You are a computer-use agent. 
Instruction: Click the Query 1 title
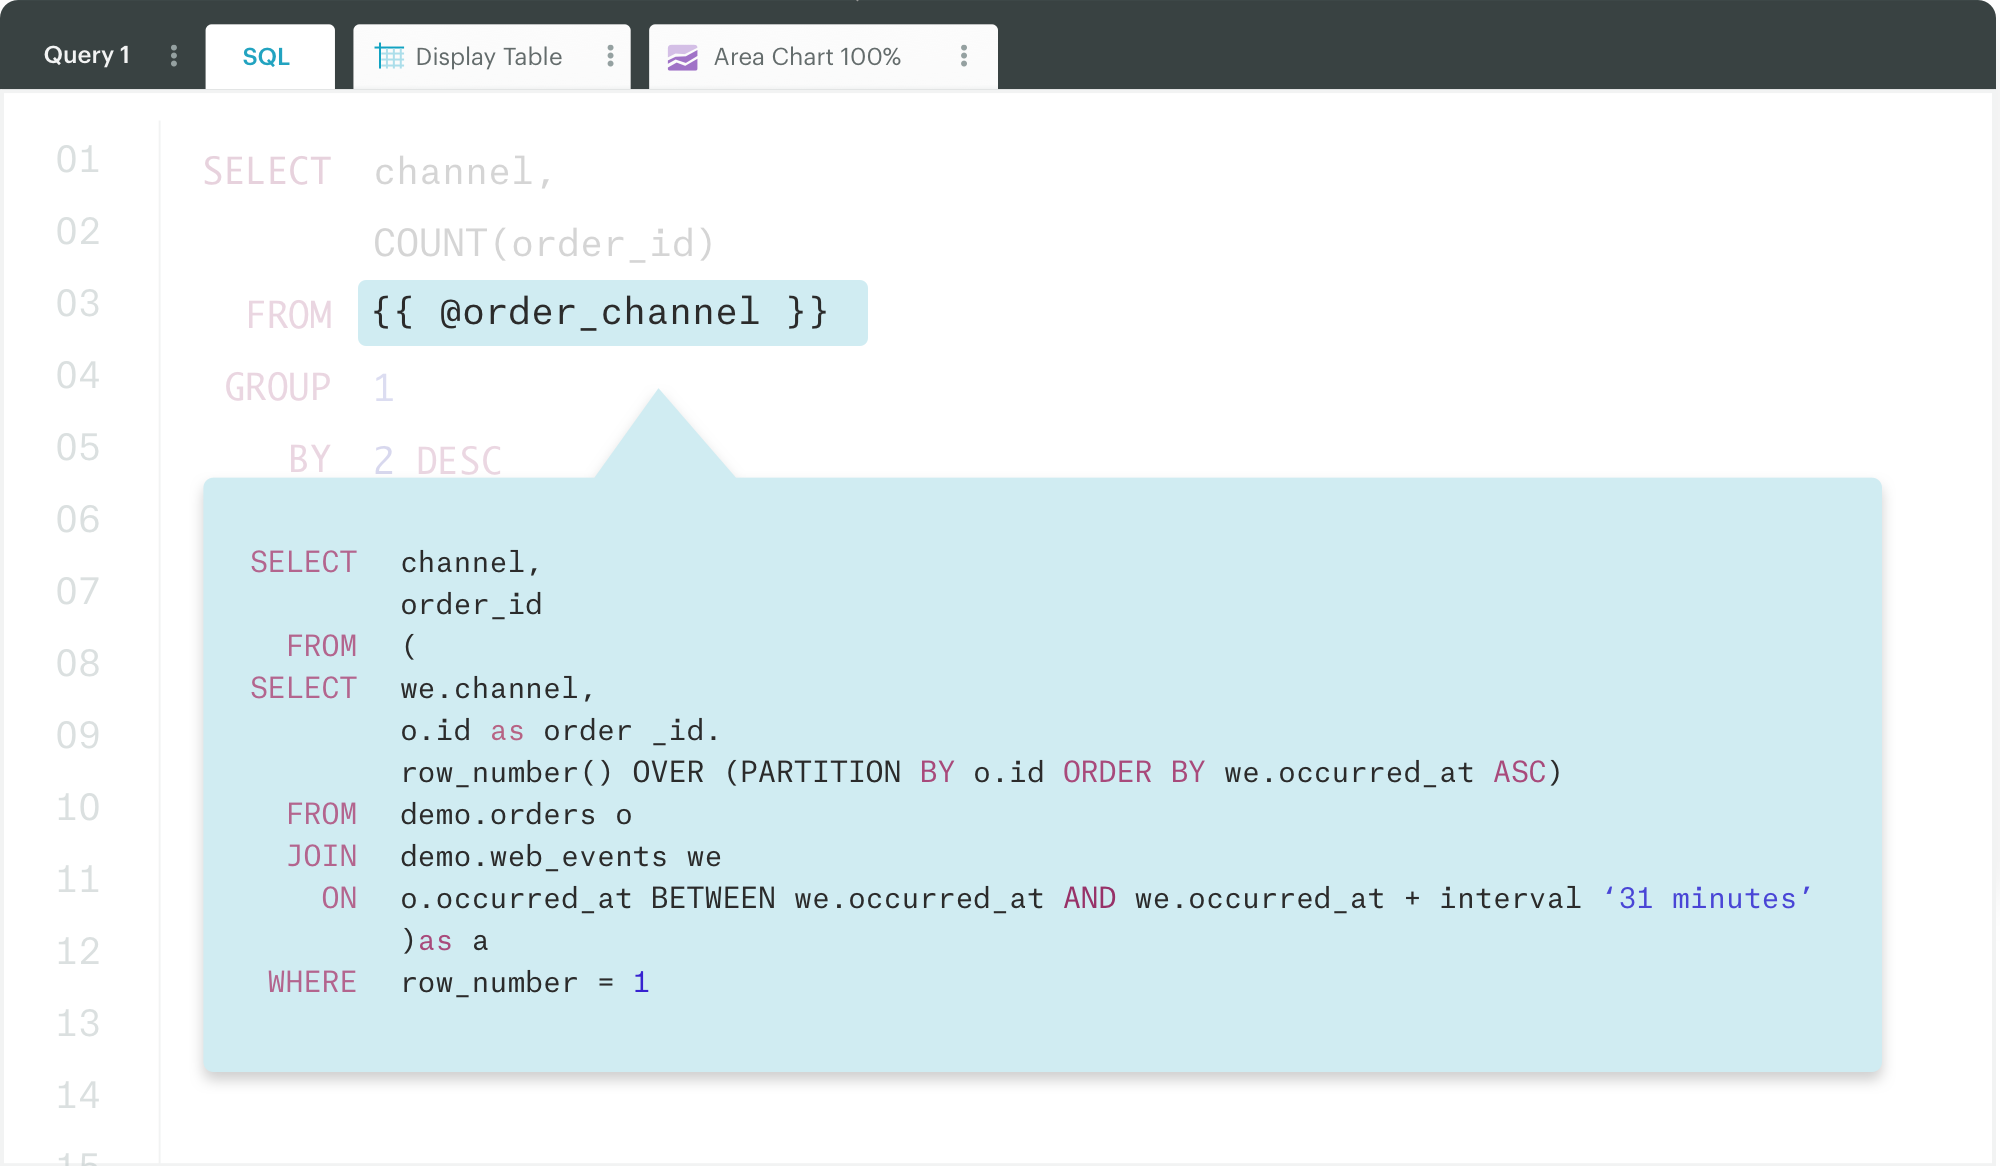tap(87, 55)
